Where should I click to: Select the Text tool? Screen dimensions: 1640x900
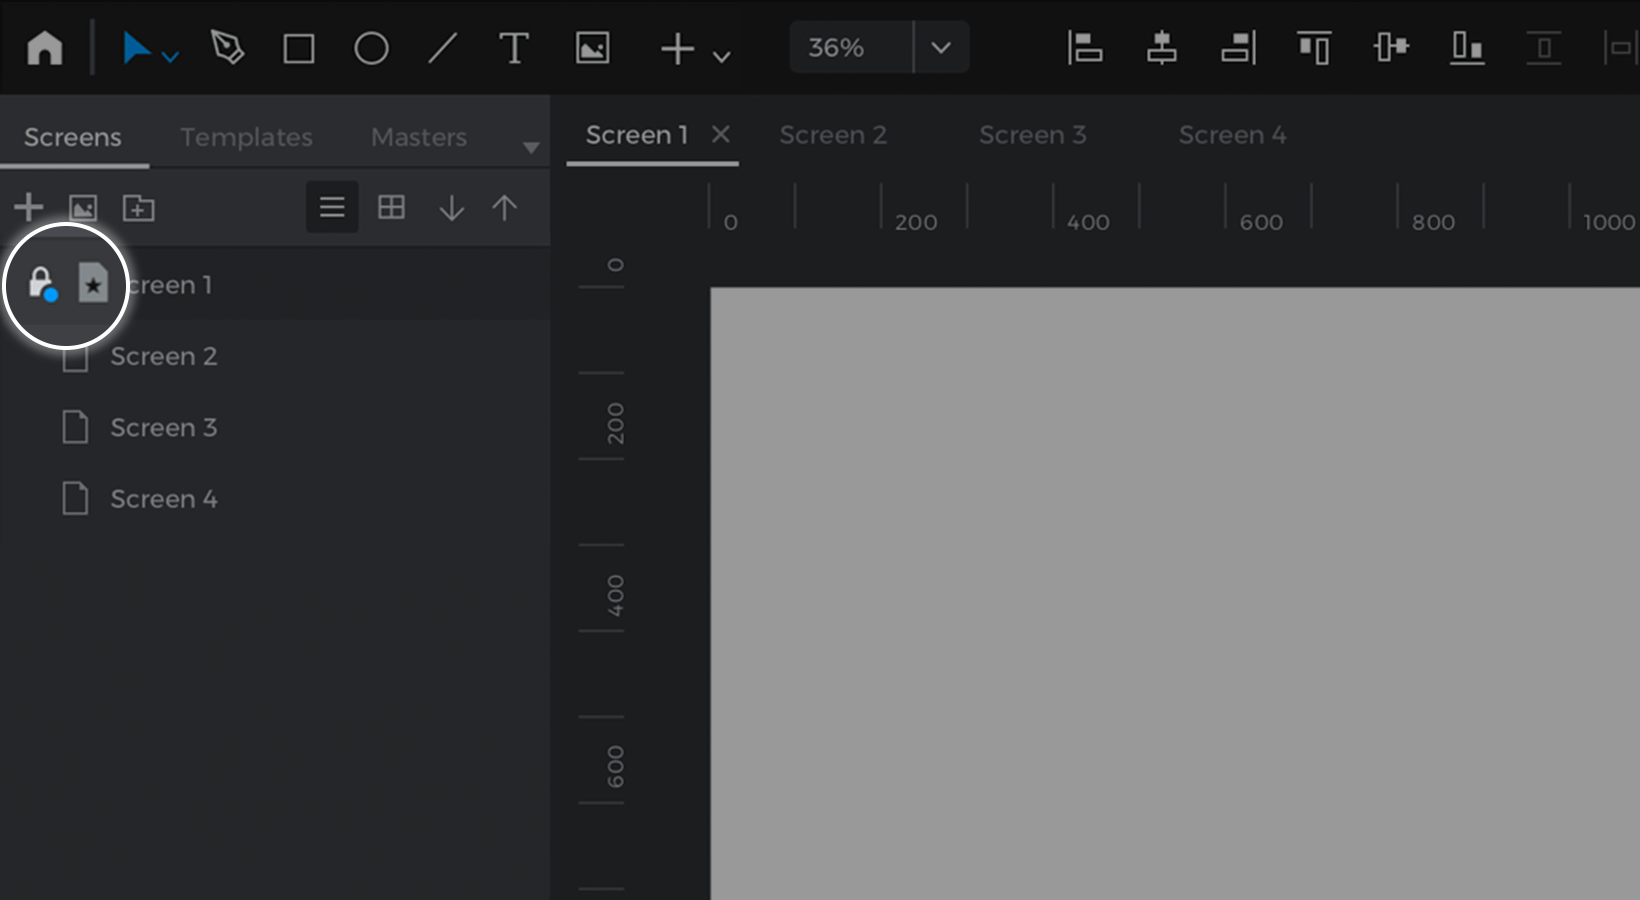(x=514, y=48)
